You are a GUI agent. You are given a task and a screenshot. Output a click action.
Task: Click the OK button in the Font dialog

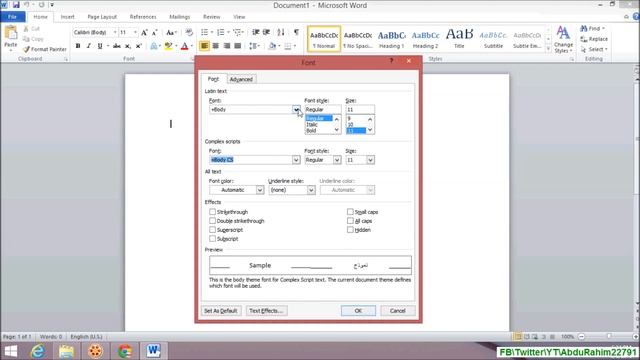point(358,311)
